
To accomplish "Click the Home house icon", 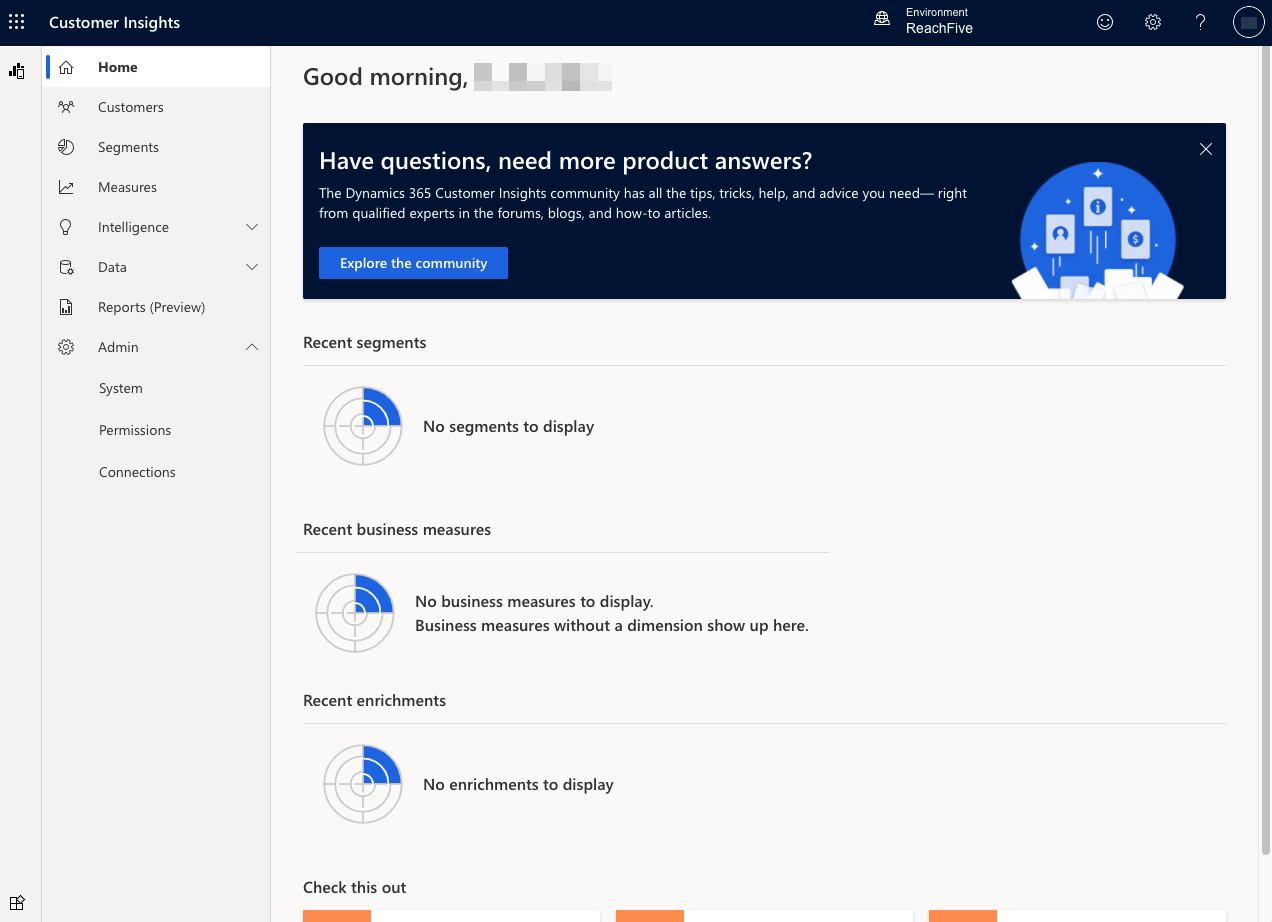I will pyautogui.click(x=66, y=67).
